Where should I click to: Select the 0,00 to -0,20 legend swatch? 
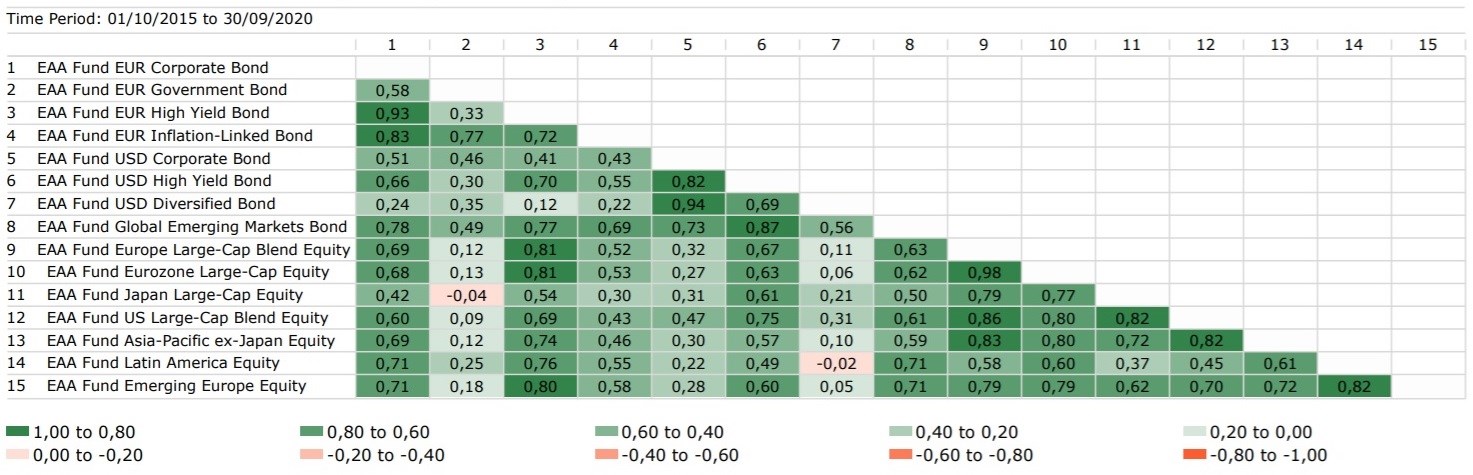18,455
